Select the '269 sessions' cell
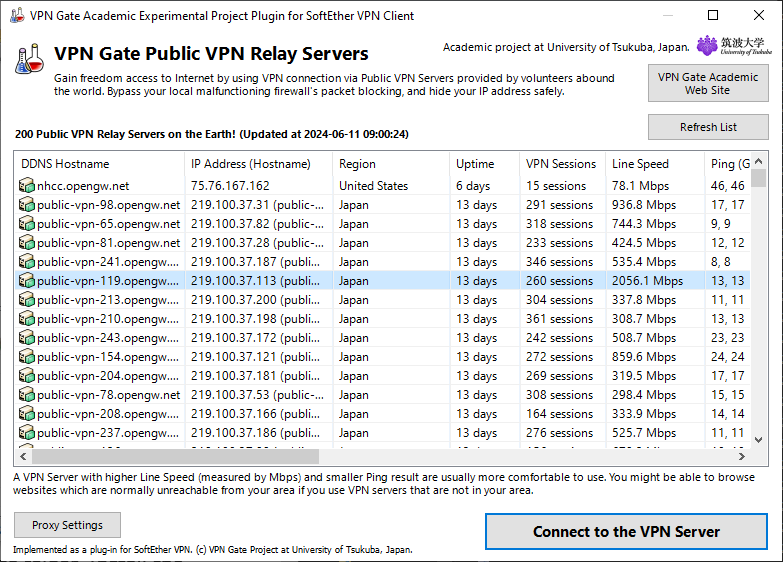Screen dimensions: 783x562 (559, 376)
